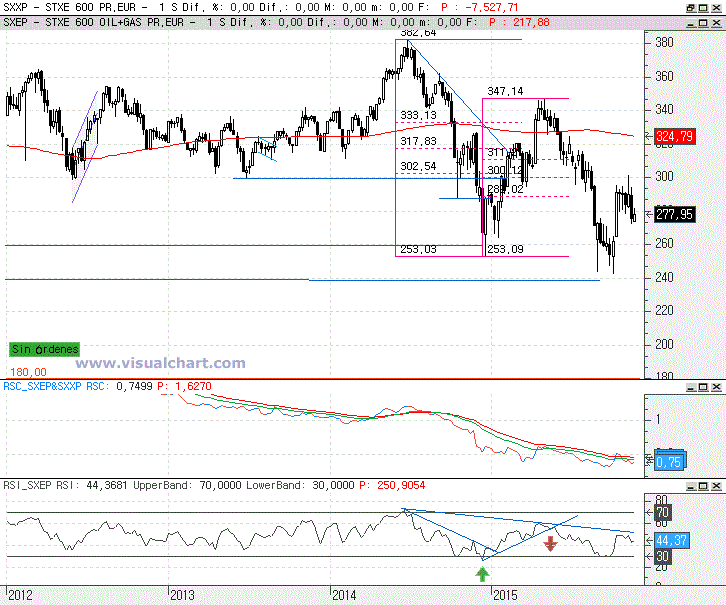Click the 200 price axis value
The image size is (726, 605).
(x=664, y=344)
